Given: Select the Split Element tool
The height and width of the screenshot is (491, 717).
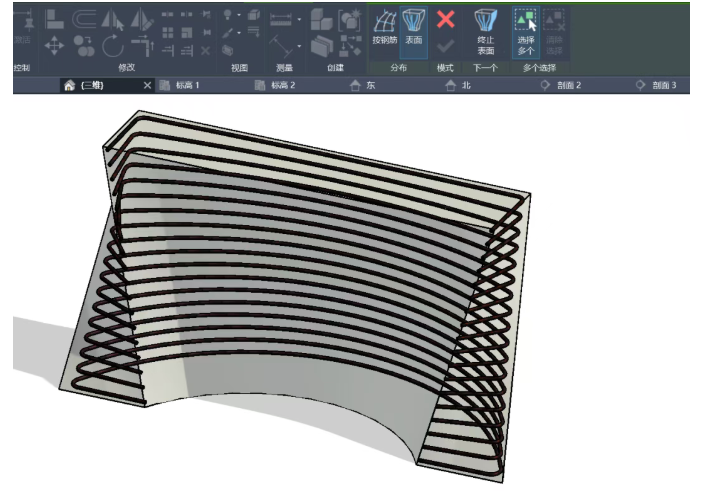Looking at the screenshot, I should point(167,14).
